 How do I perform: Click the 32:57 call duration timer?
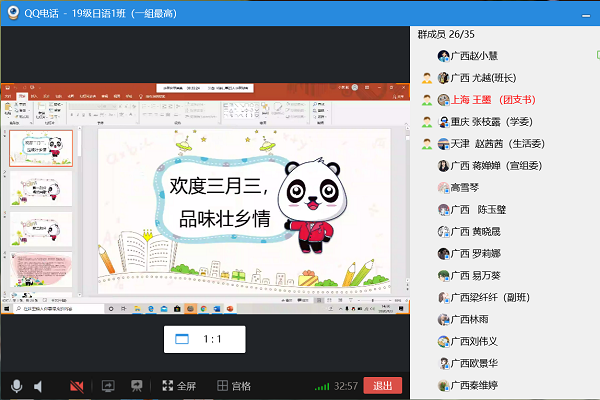coord(346,386)
